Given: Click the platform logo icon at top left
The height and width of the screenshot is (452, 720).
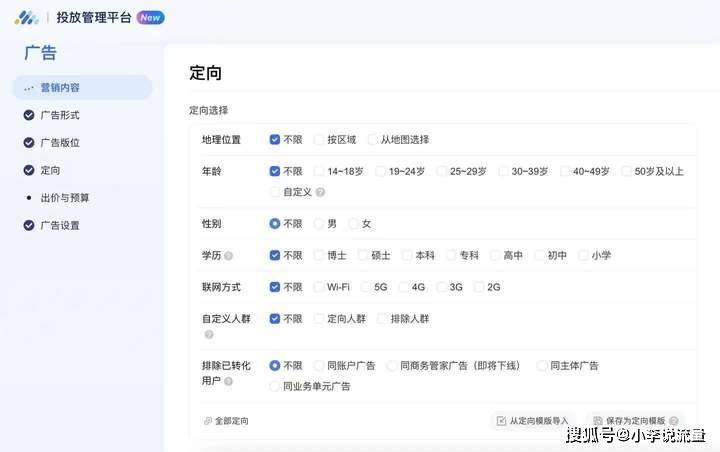Looking at the screenshot, I should tap(26, 17).
